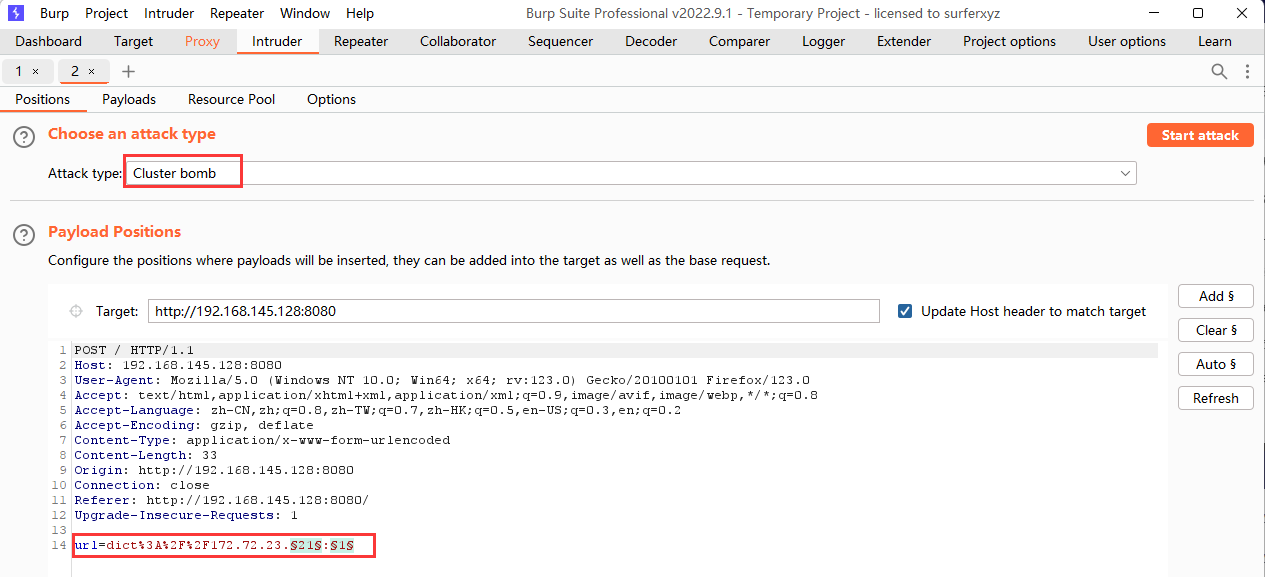The width and height of the screenshot is (1265, 577).
Task: Switch to the Repeater tool tab
Action: pos(361,41)
